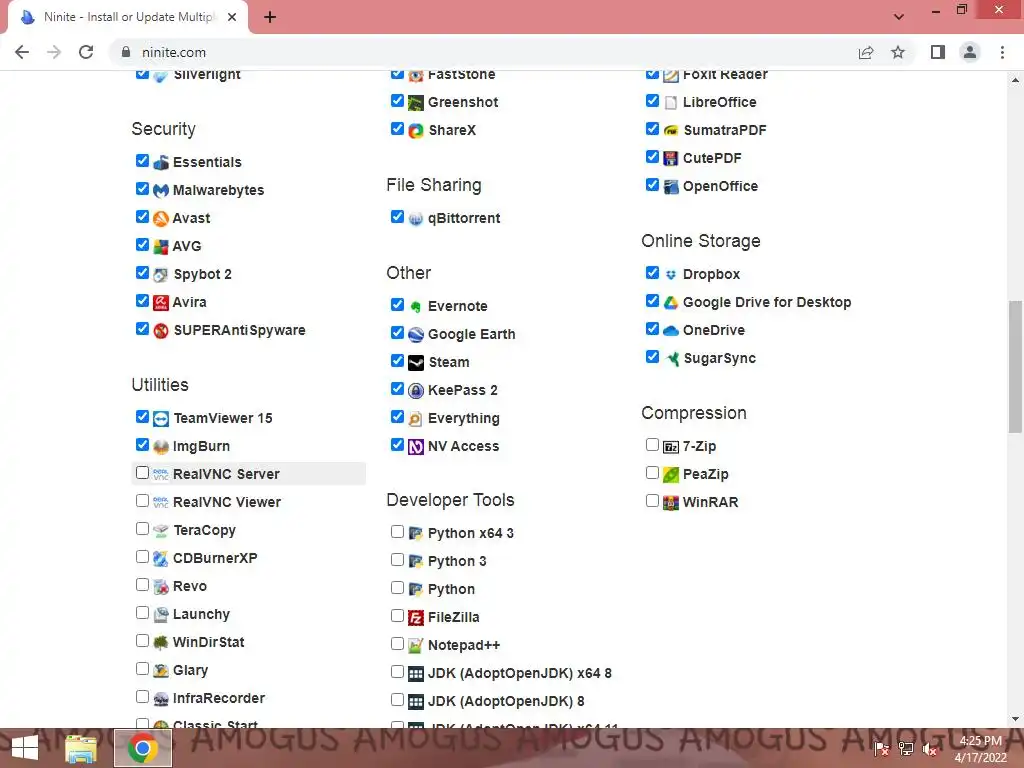Click the ImgBurn icon
This screenshot has height=768, width=1024.
click(x=161, y=446)
